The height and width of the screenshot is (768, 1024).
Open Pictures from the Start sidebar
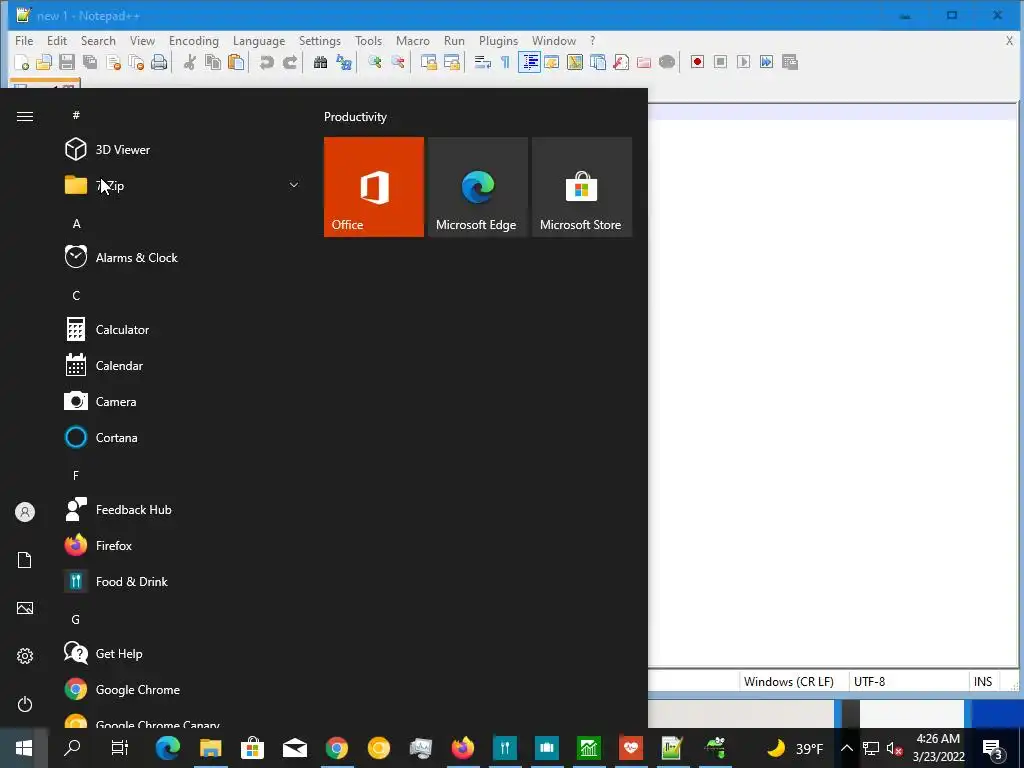25,608
